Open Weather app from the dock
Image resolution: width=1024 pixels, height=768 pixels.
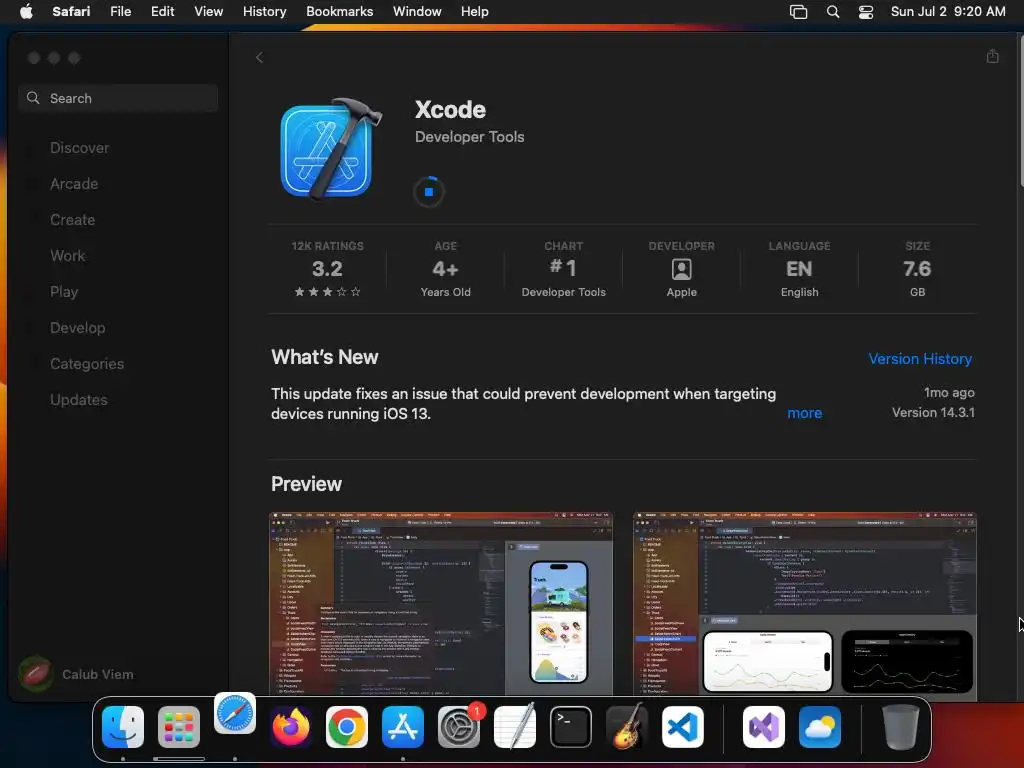tap(820, 727)
